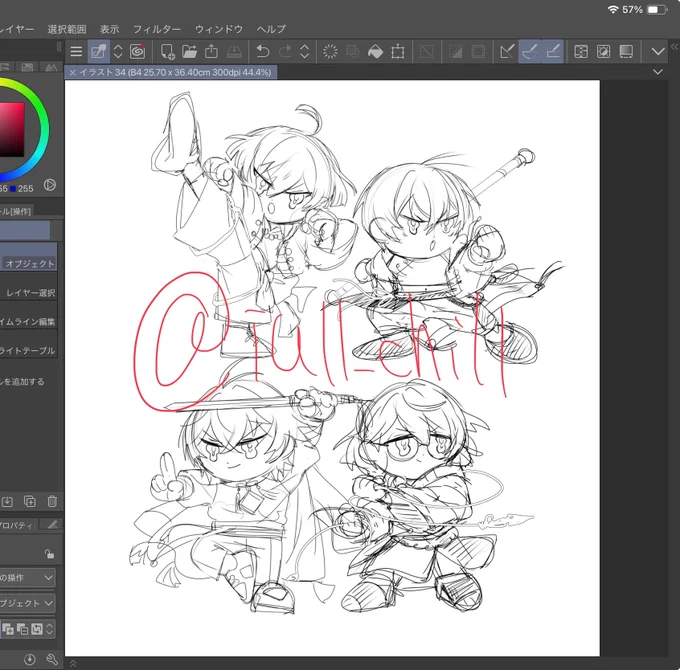
Task: Pick a shade in the red color square
Action: click(x=12, y=130)
